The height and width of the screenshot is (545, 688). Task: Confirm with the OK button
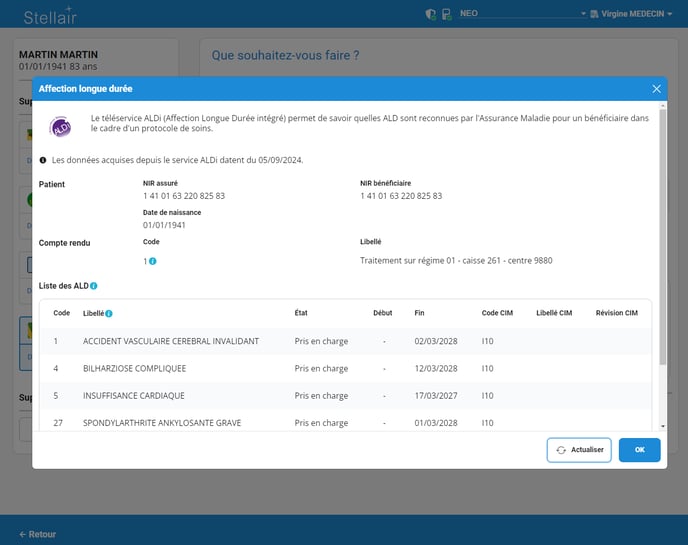[x=639, y=450]
